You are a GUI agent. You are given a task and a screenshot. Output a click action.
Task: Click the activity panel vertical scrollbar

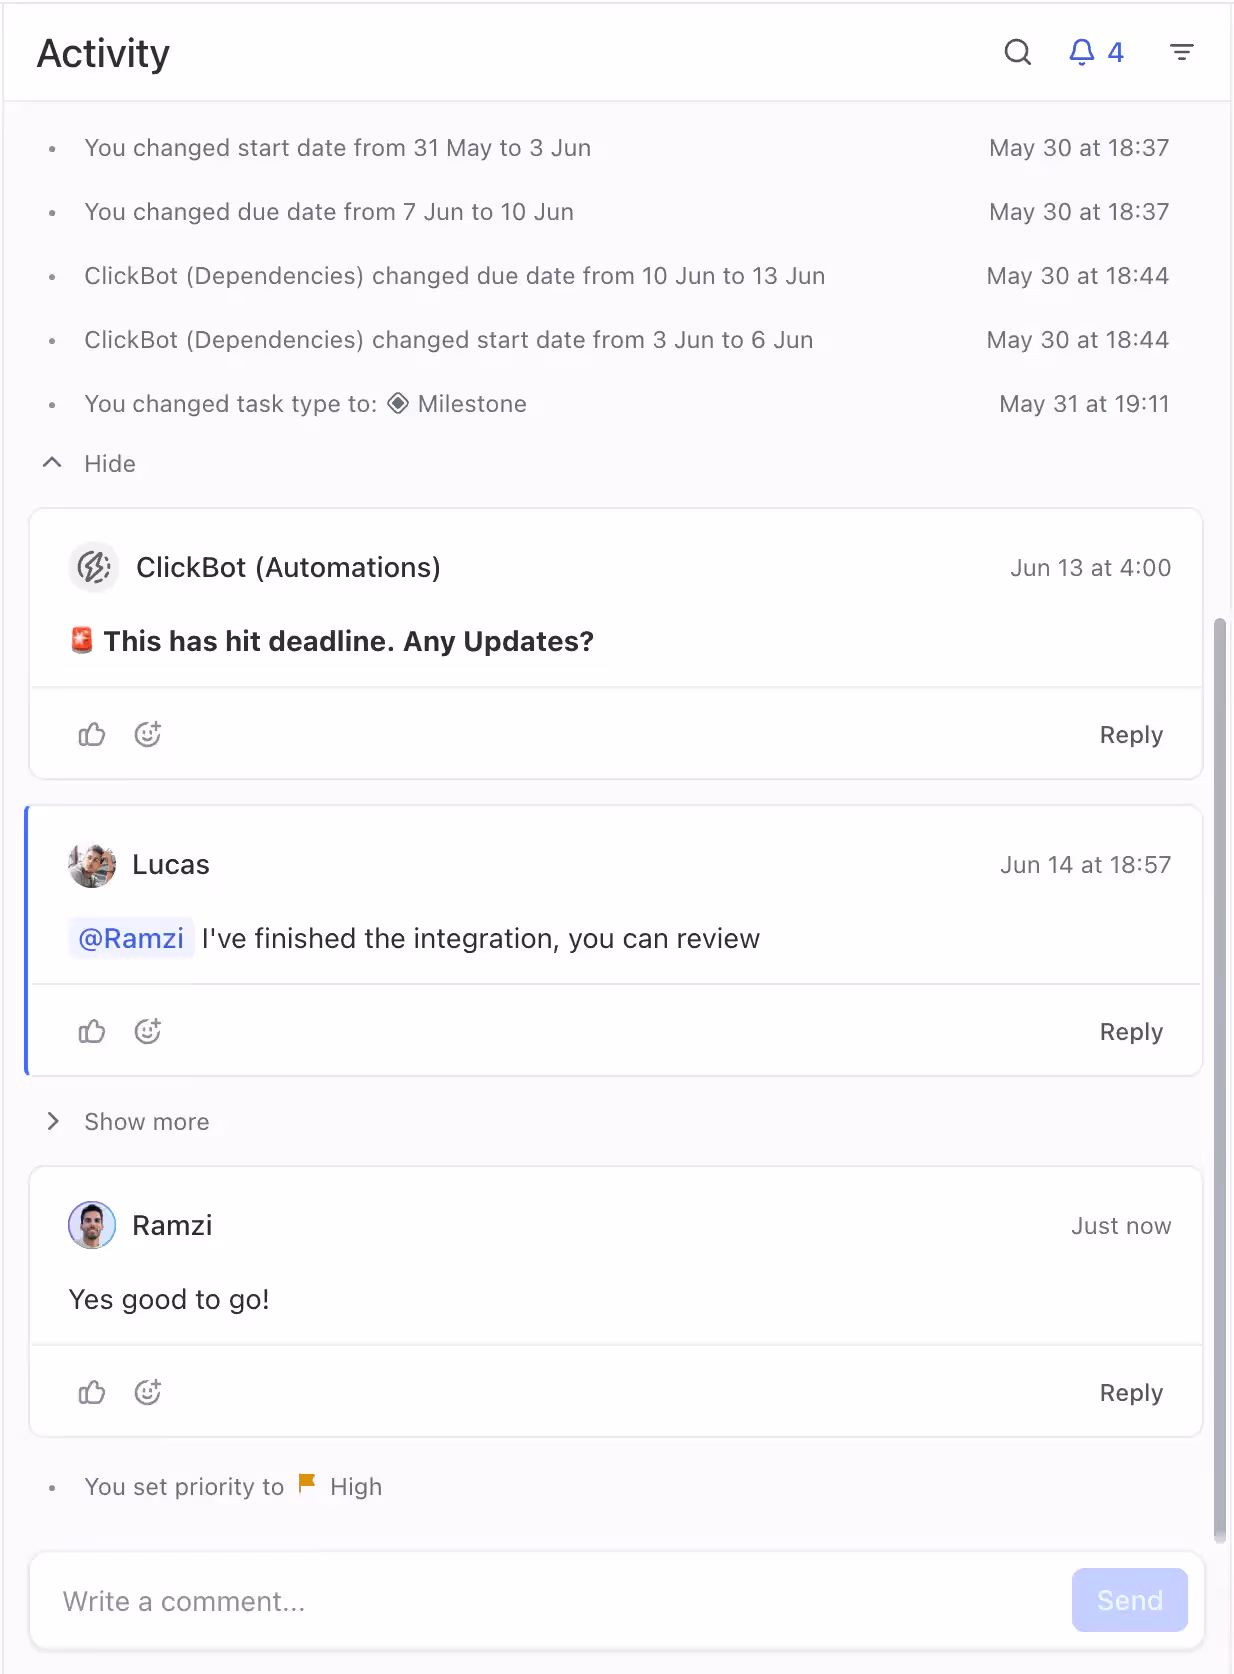1219,1080
